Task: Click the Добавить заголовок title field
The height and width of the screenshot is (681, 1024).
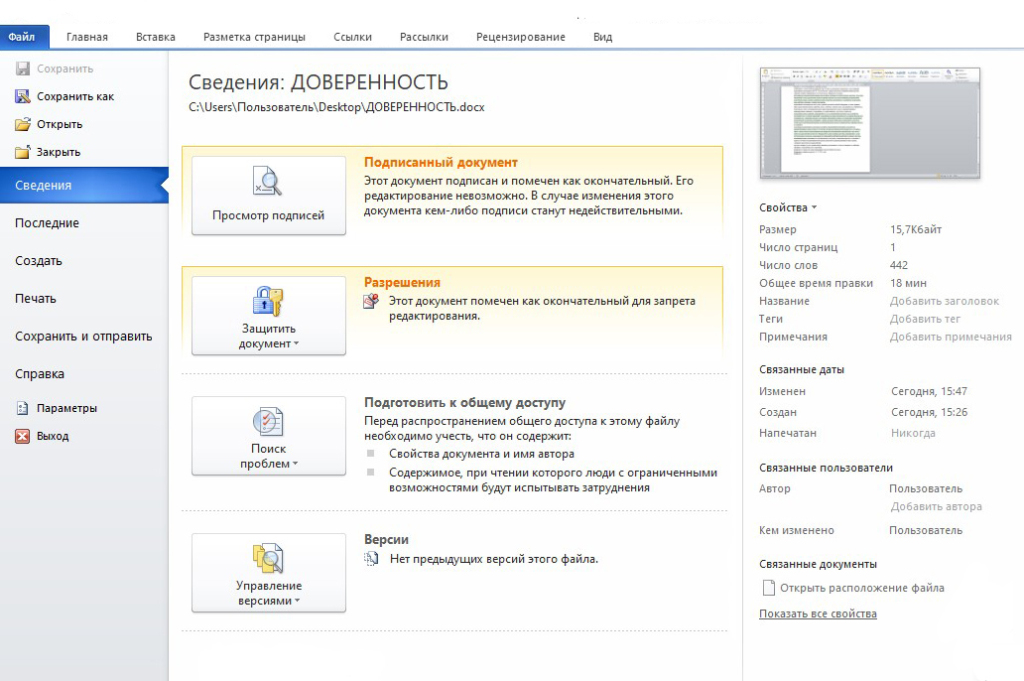Action: coord(943,301)
